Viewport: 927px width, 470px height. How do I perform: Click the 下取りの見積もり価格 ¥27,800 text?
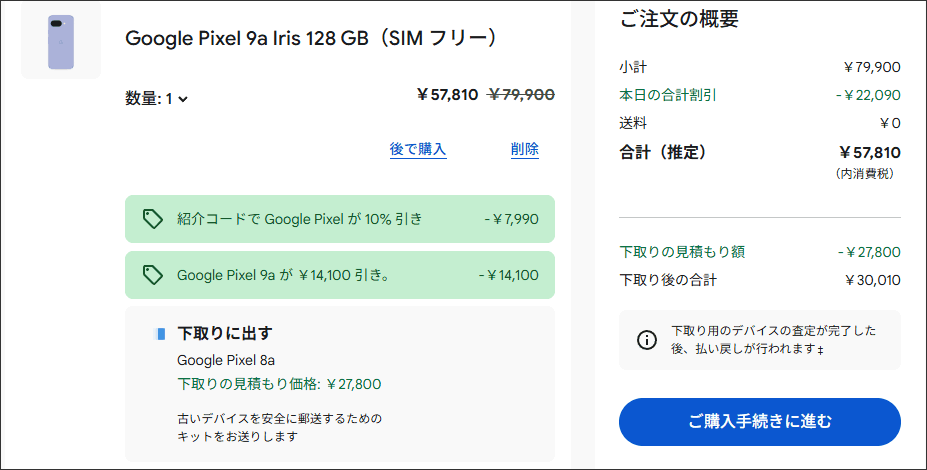point(279,384)
